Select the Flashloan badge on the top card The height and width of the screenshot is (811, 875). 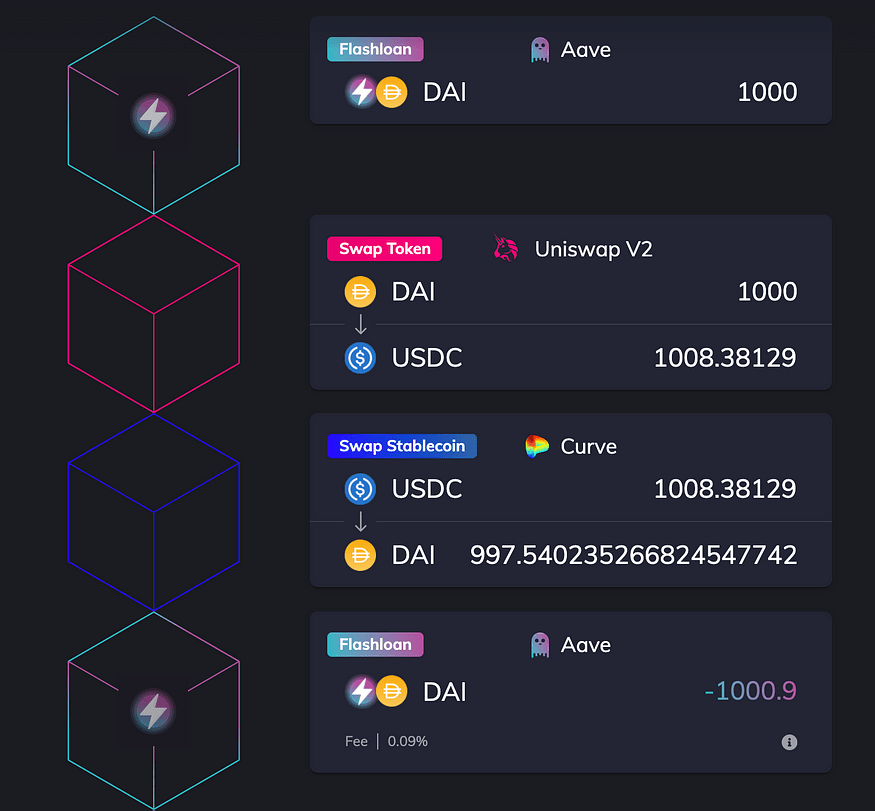coord(375,49)
